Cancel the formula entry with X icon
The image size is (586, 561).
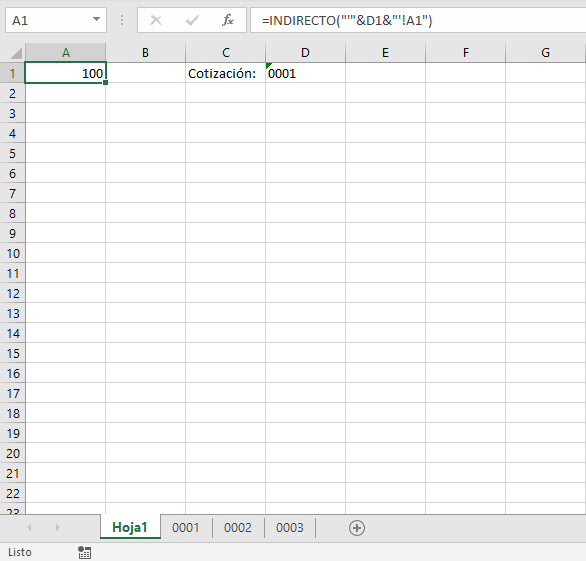click(x=155, y=20)
